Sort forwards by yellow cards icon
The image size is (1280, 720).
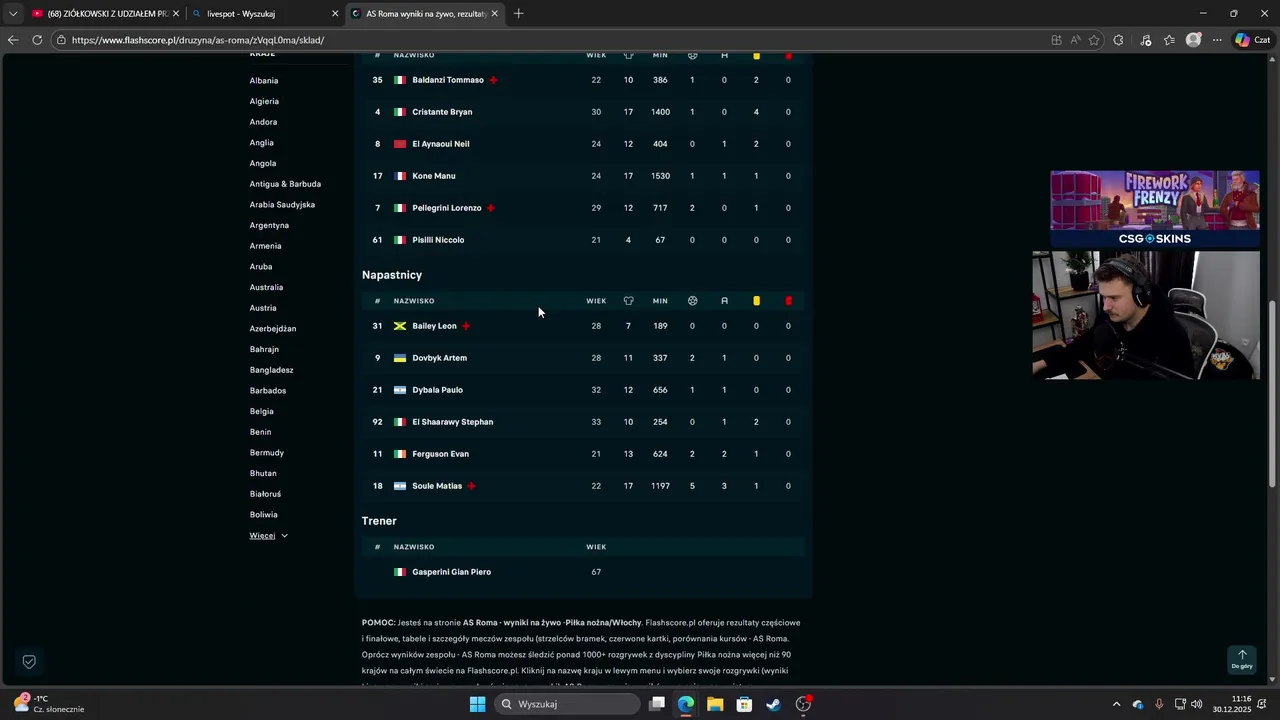(756, 301)
